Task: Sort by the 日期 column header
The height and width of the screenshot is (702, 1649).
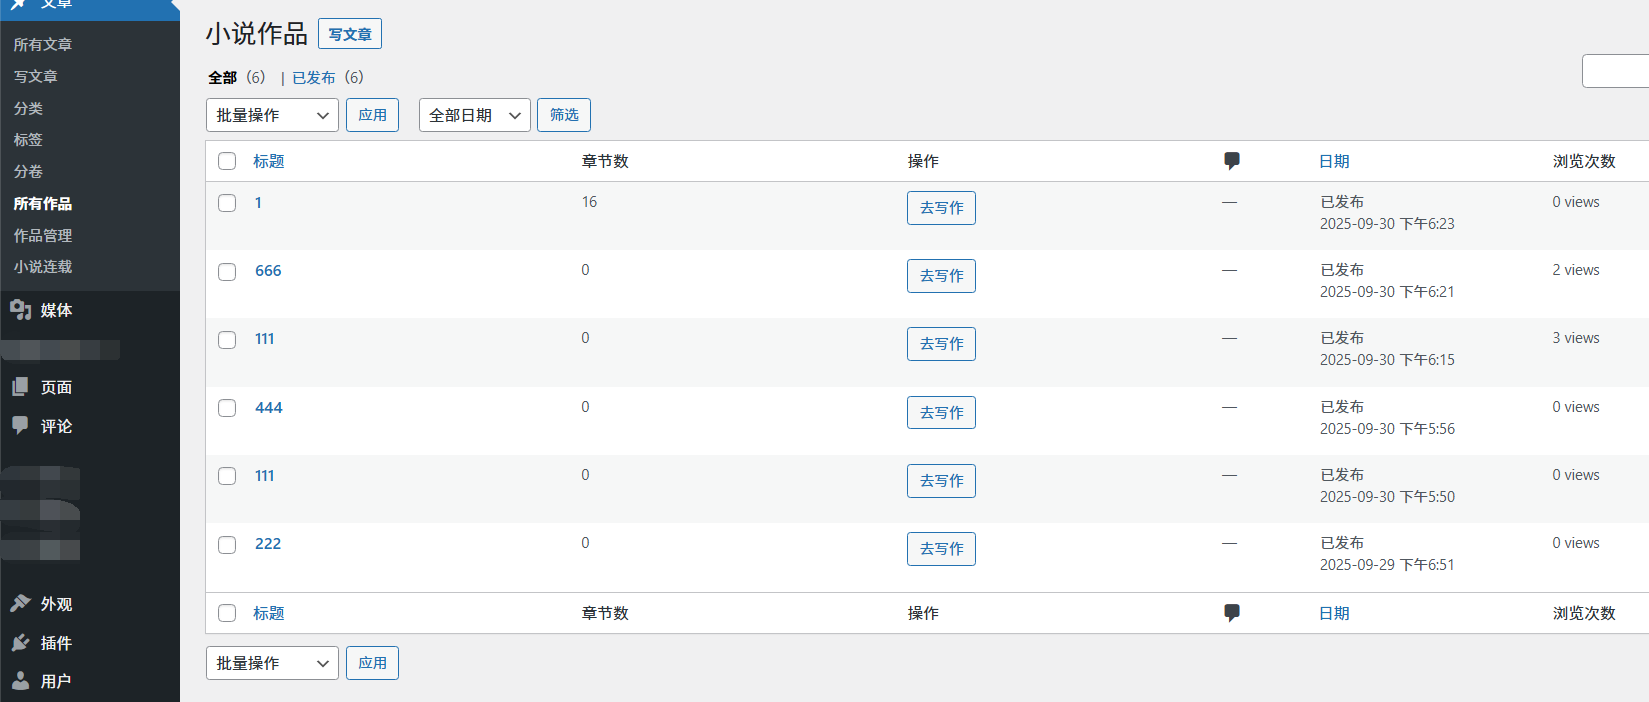Action: coord(1334,161)
